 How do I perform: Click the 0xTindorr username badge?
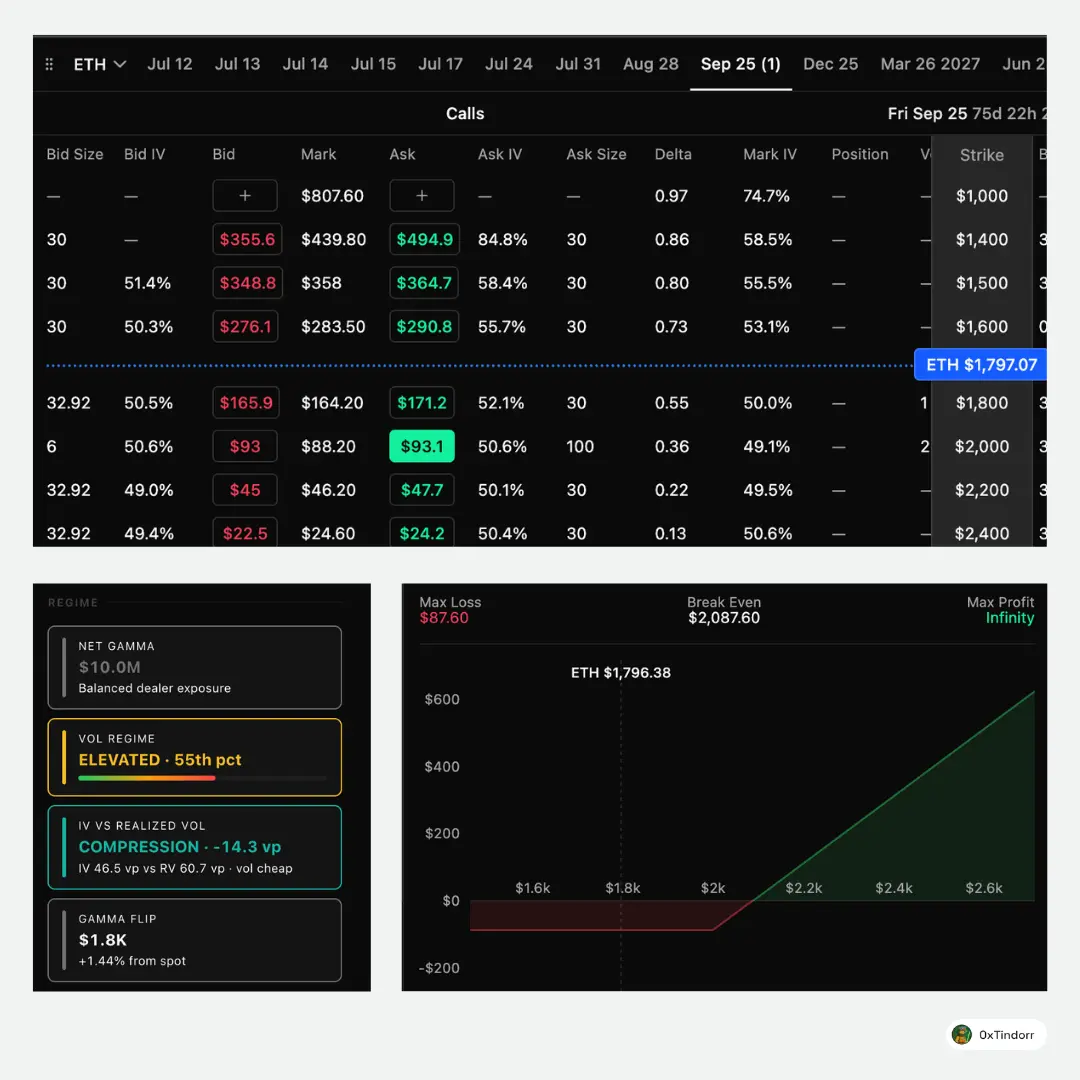pyautogui.click(x=996, y=1035)
